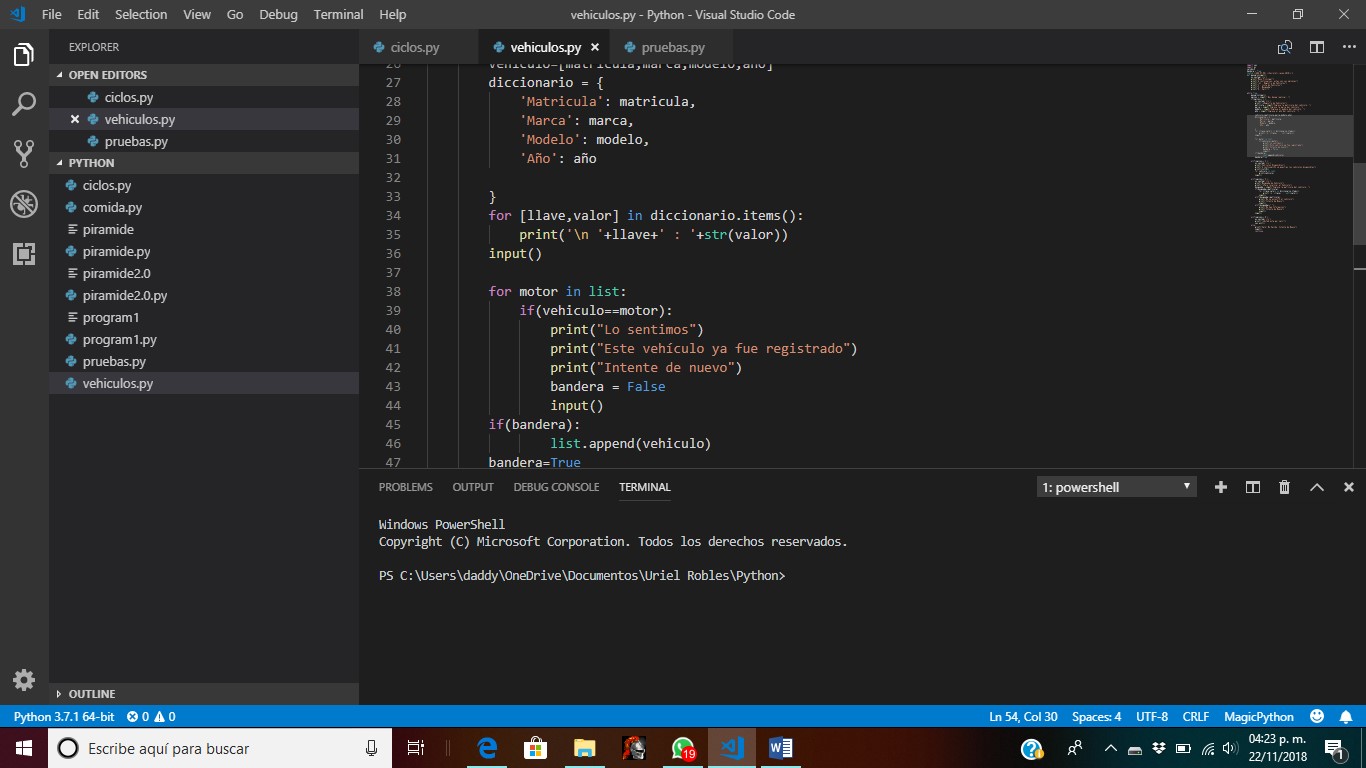Open Microsoft Word from the taskbar
The height and width of the screenshot is (768, 1366).
pos(779,747)
